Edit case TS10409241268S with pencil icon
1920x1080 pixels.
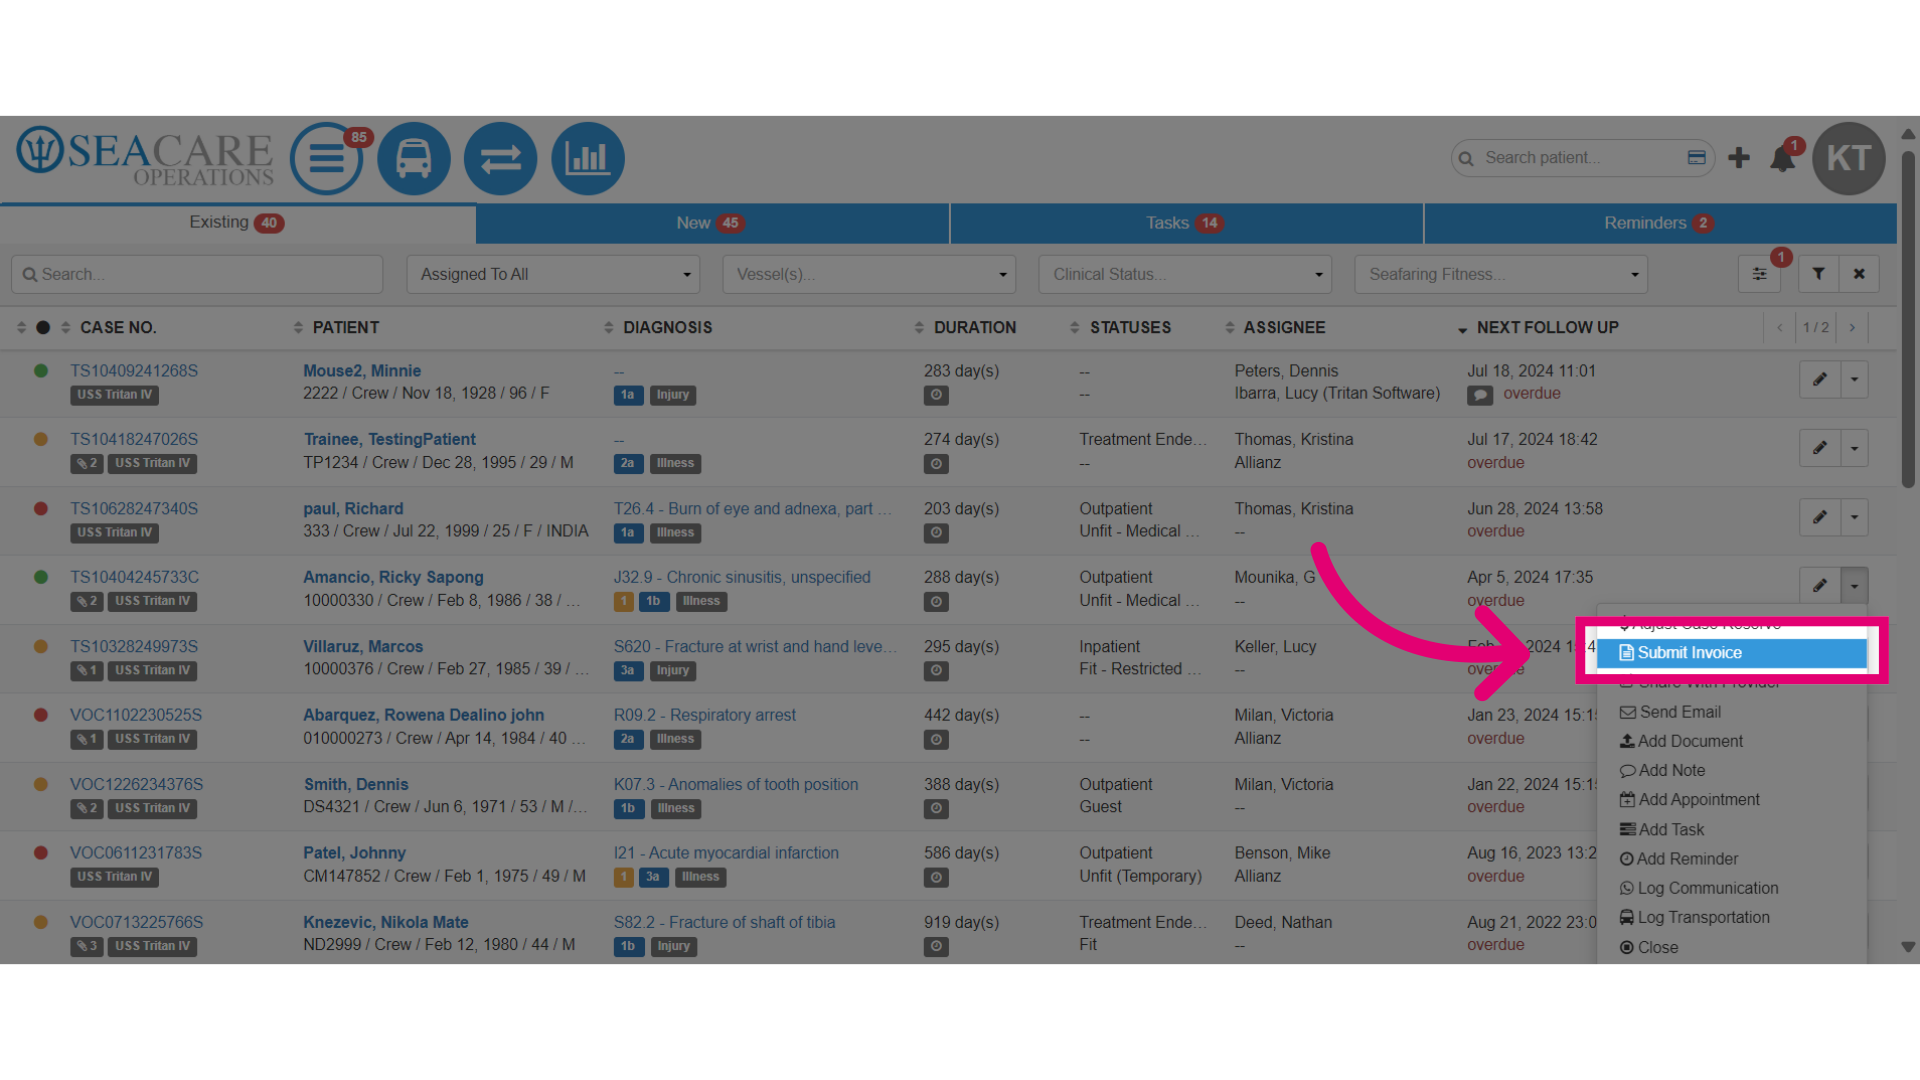coord(1820,379)
